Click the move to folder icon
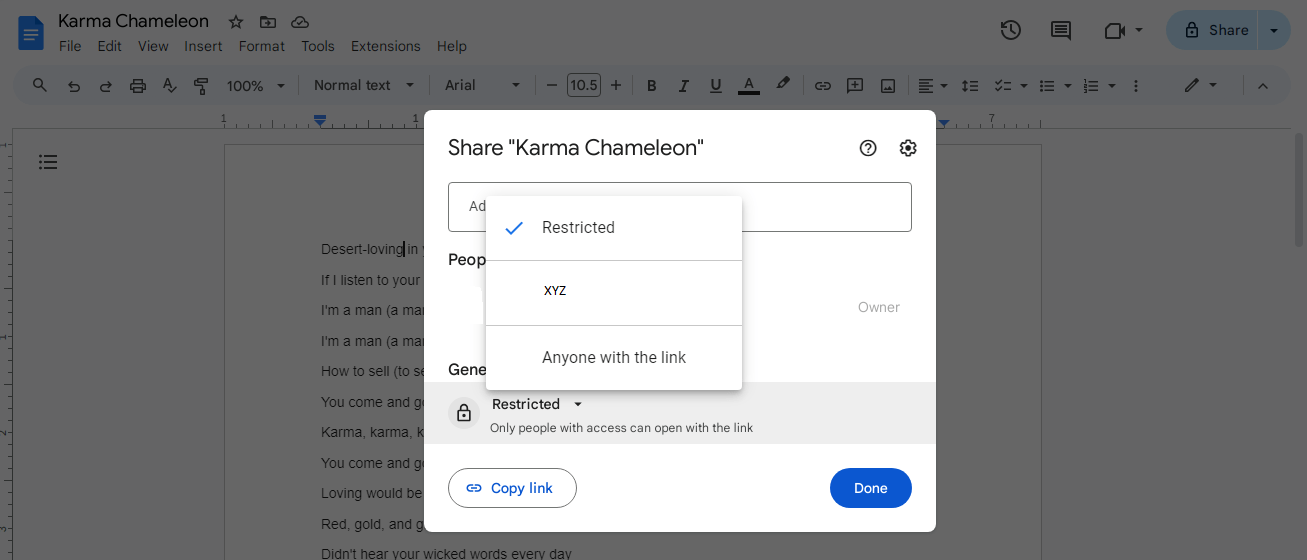The height and width of the screenshot is (560, 1307). click(x=267, y=22)
